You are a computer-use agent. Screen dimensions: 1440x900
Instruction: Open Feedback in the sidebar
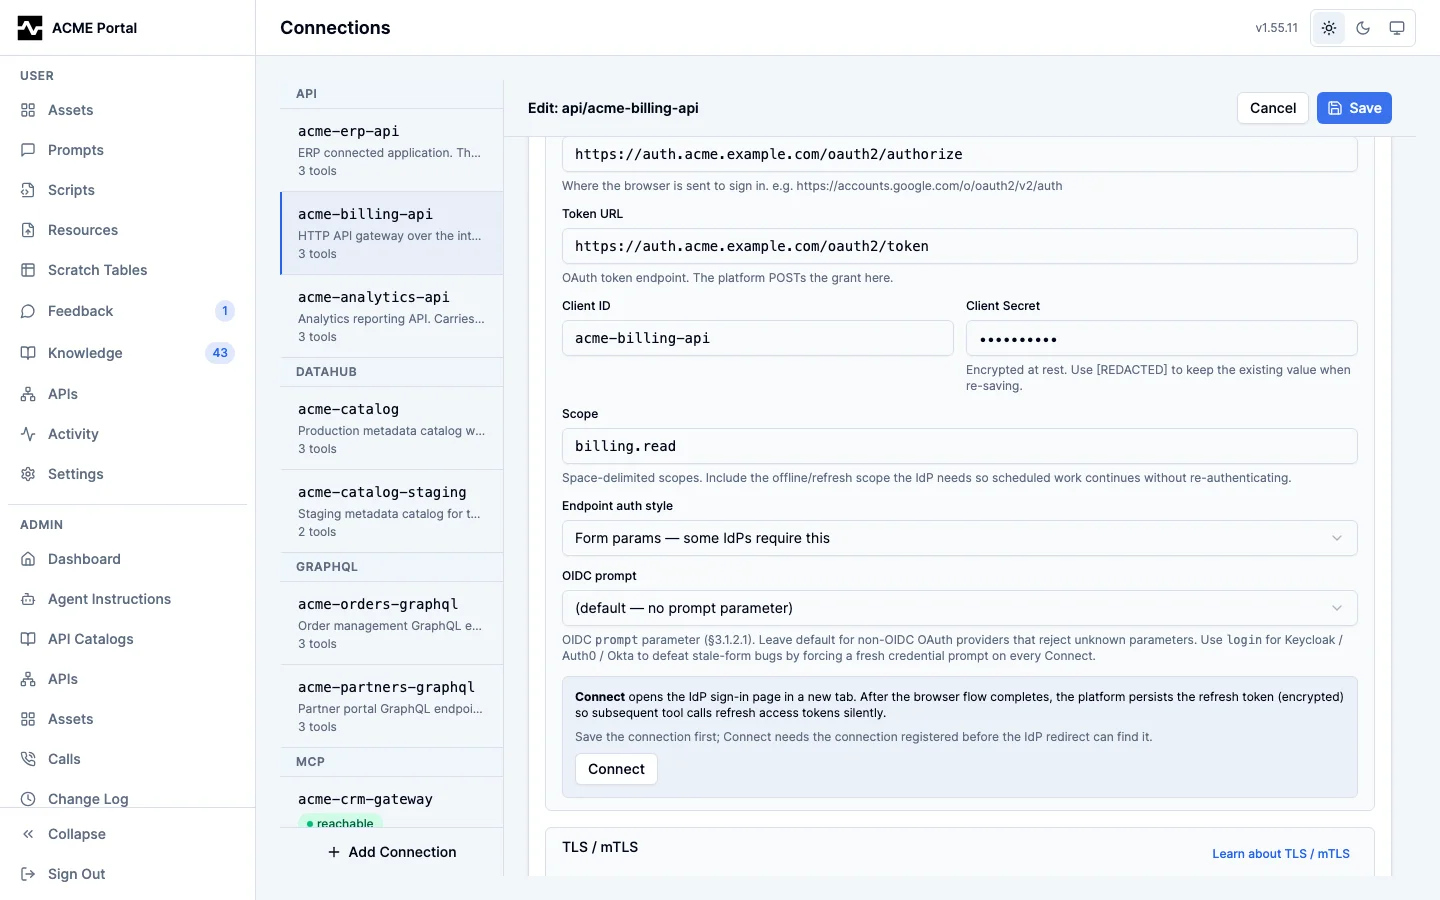pyautogui.click(x=127, y=311)
